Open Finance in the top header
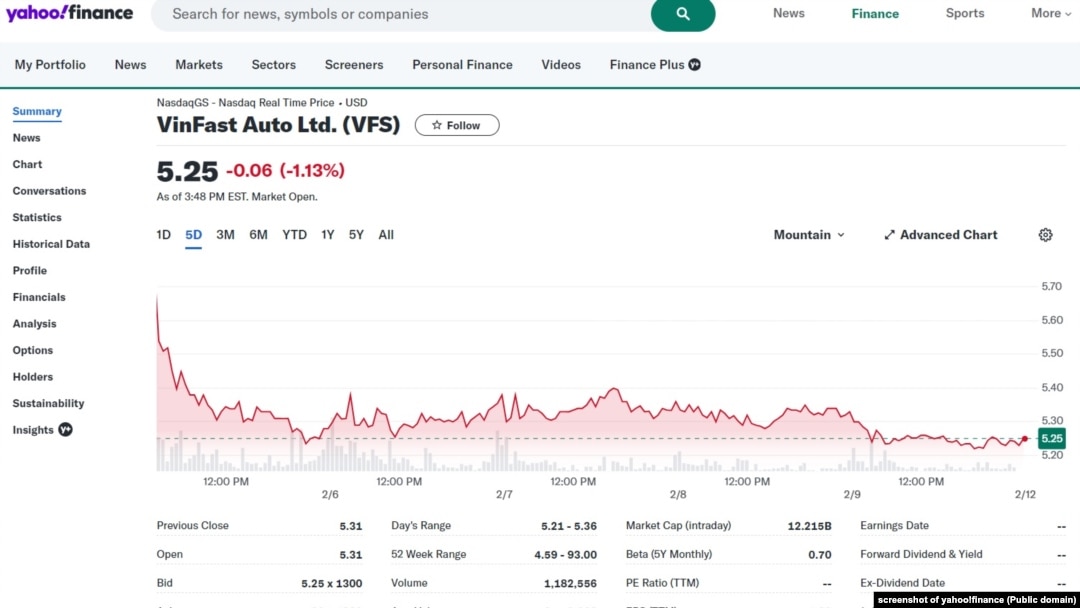Viewport: 1080px width, 608px height. coord(875,14)
